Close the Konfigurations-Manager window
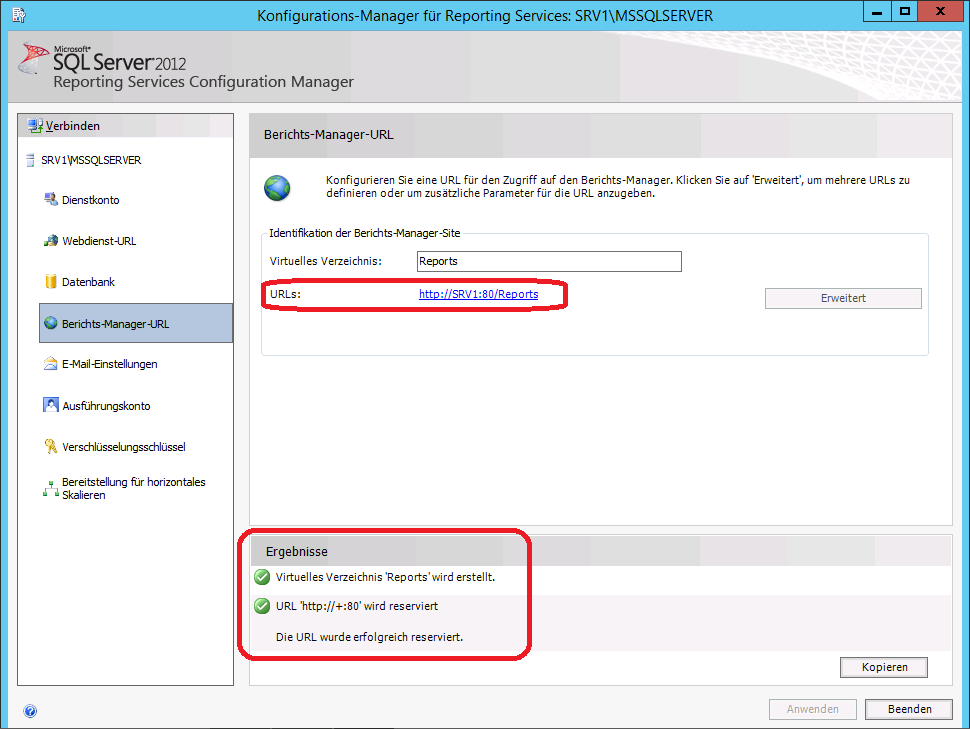The height and width of the screenshot is (729, 970). click(x=940, y=12)
